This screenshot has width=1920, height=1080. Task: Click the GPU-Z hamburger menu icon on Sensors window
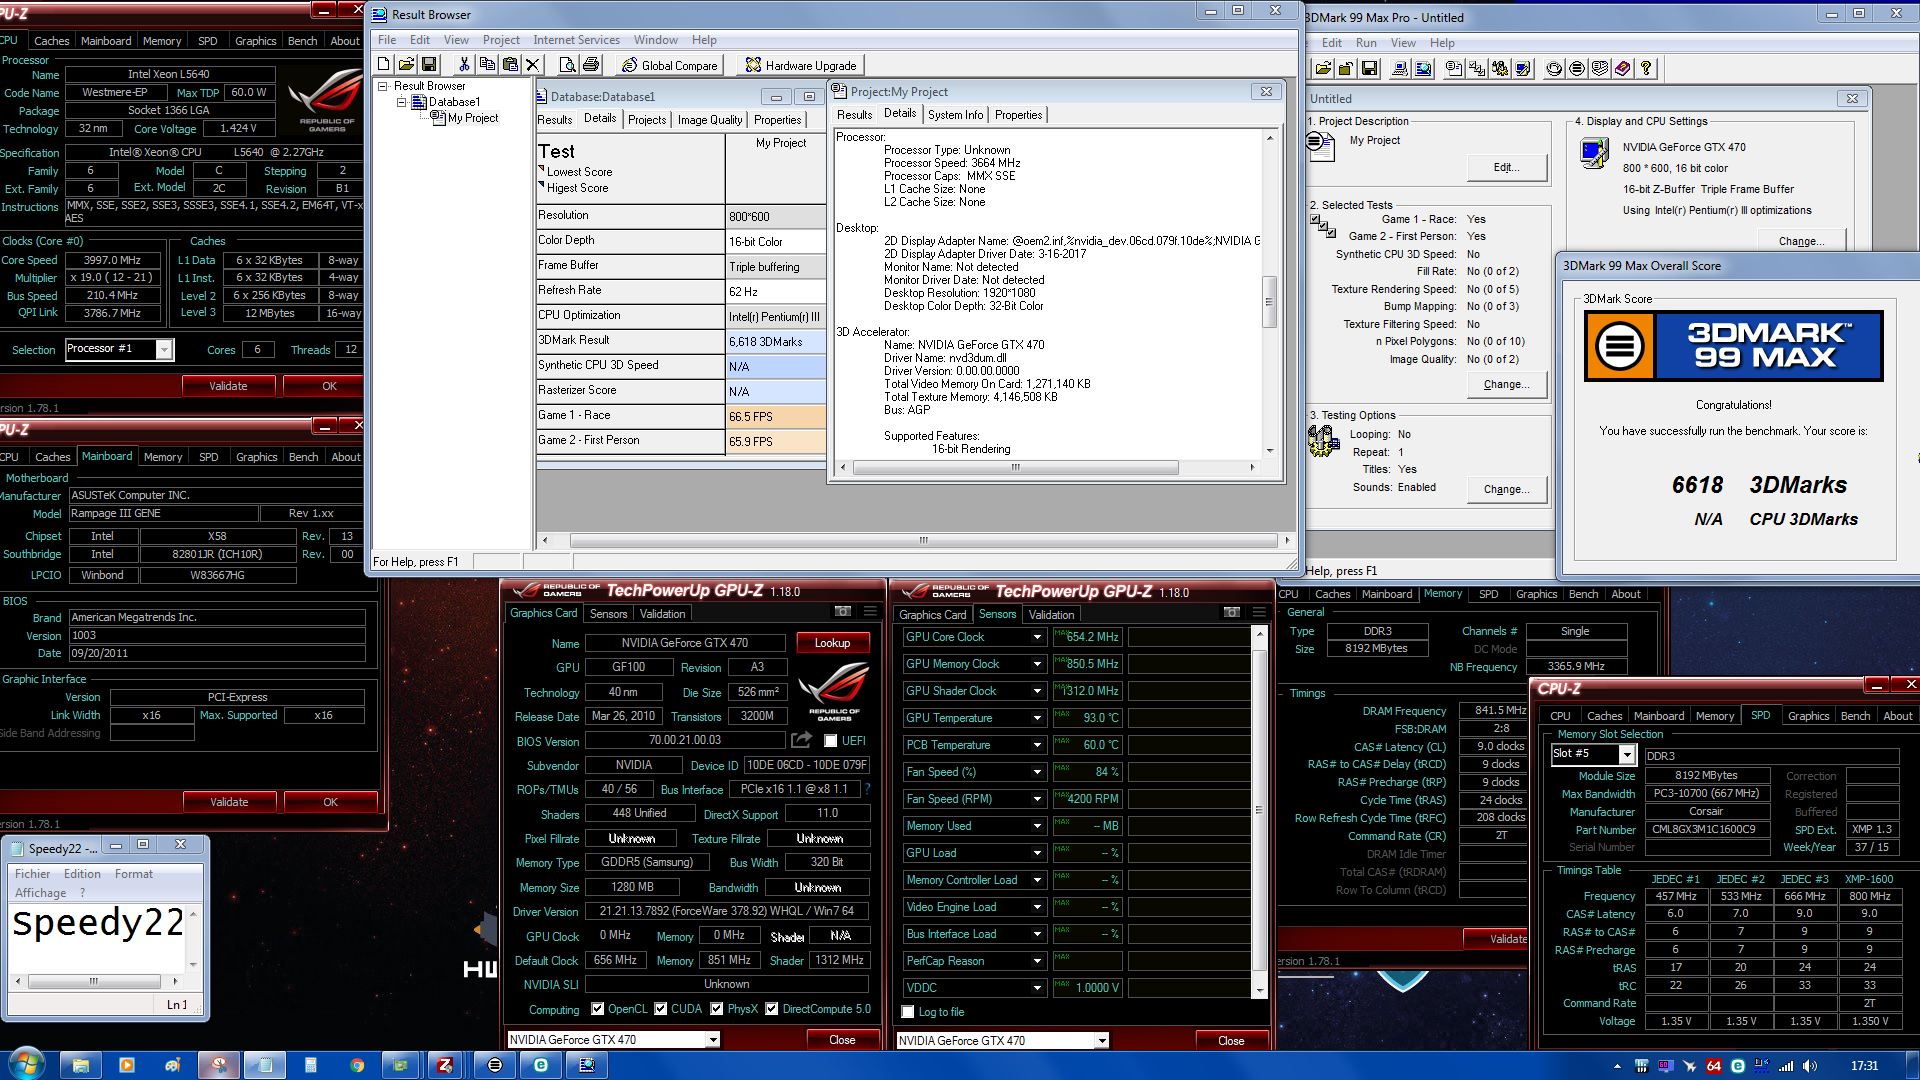click(1259, 613)
